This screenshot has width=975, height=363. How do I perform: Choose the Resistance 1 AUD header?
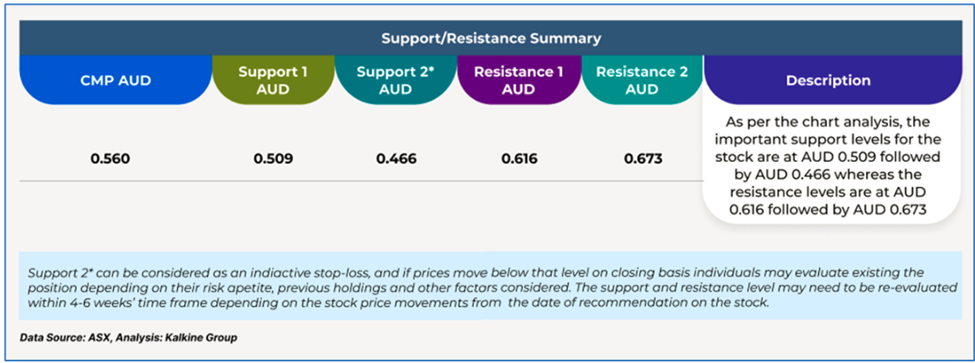519,81
